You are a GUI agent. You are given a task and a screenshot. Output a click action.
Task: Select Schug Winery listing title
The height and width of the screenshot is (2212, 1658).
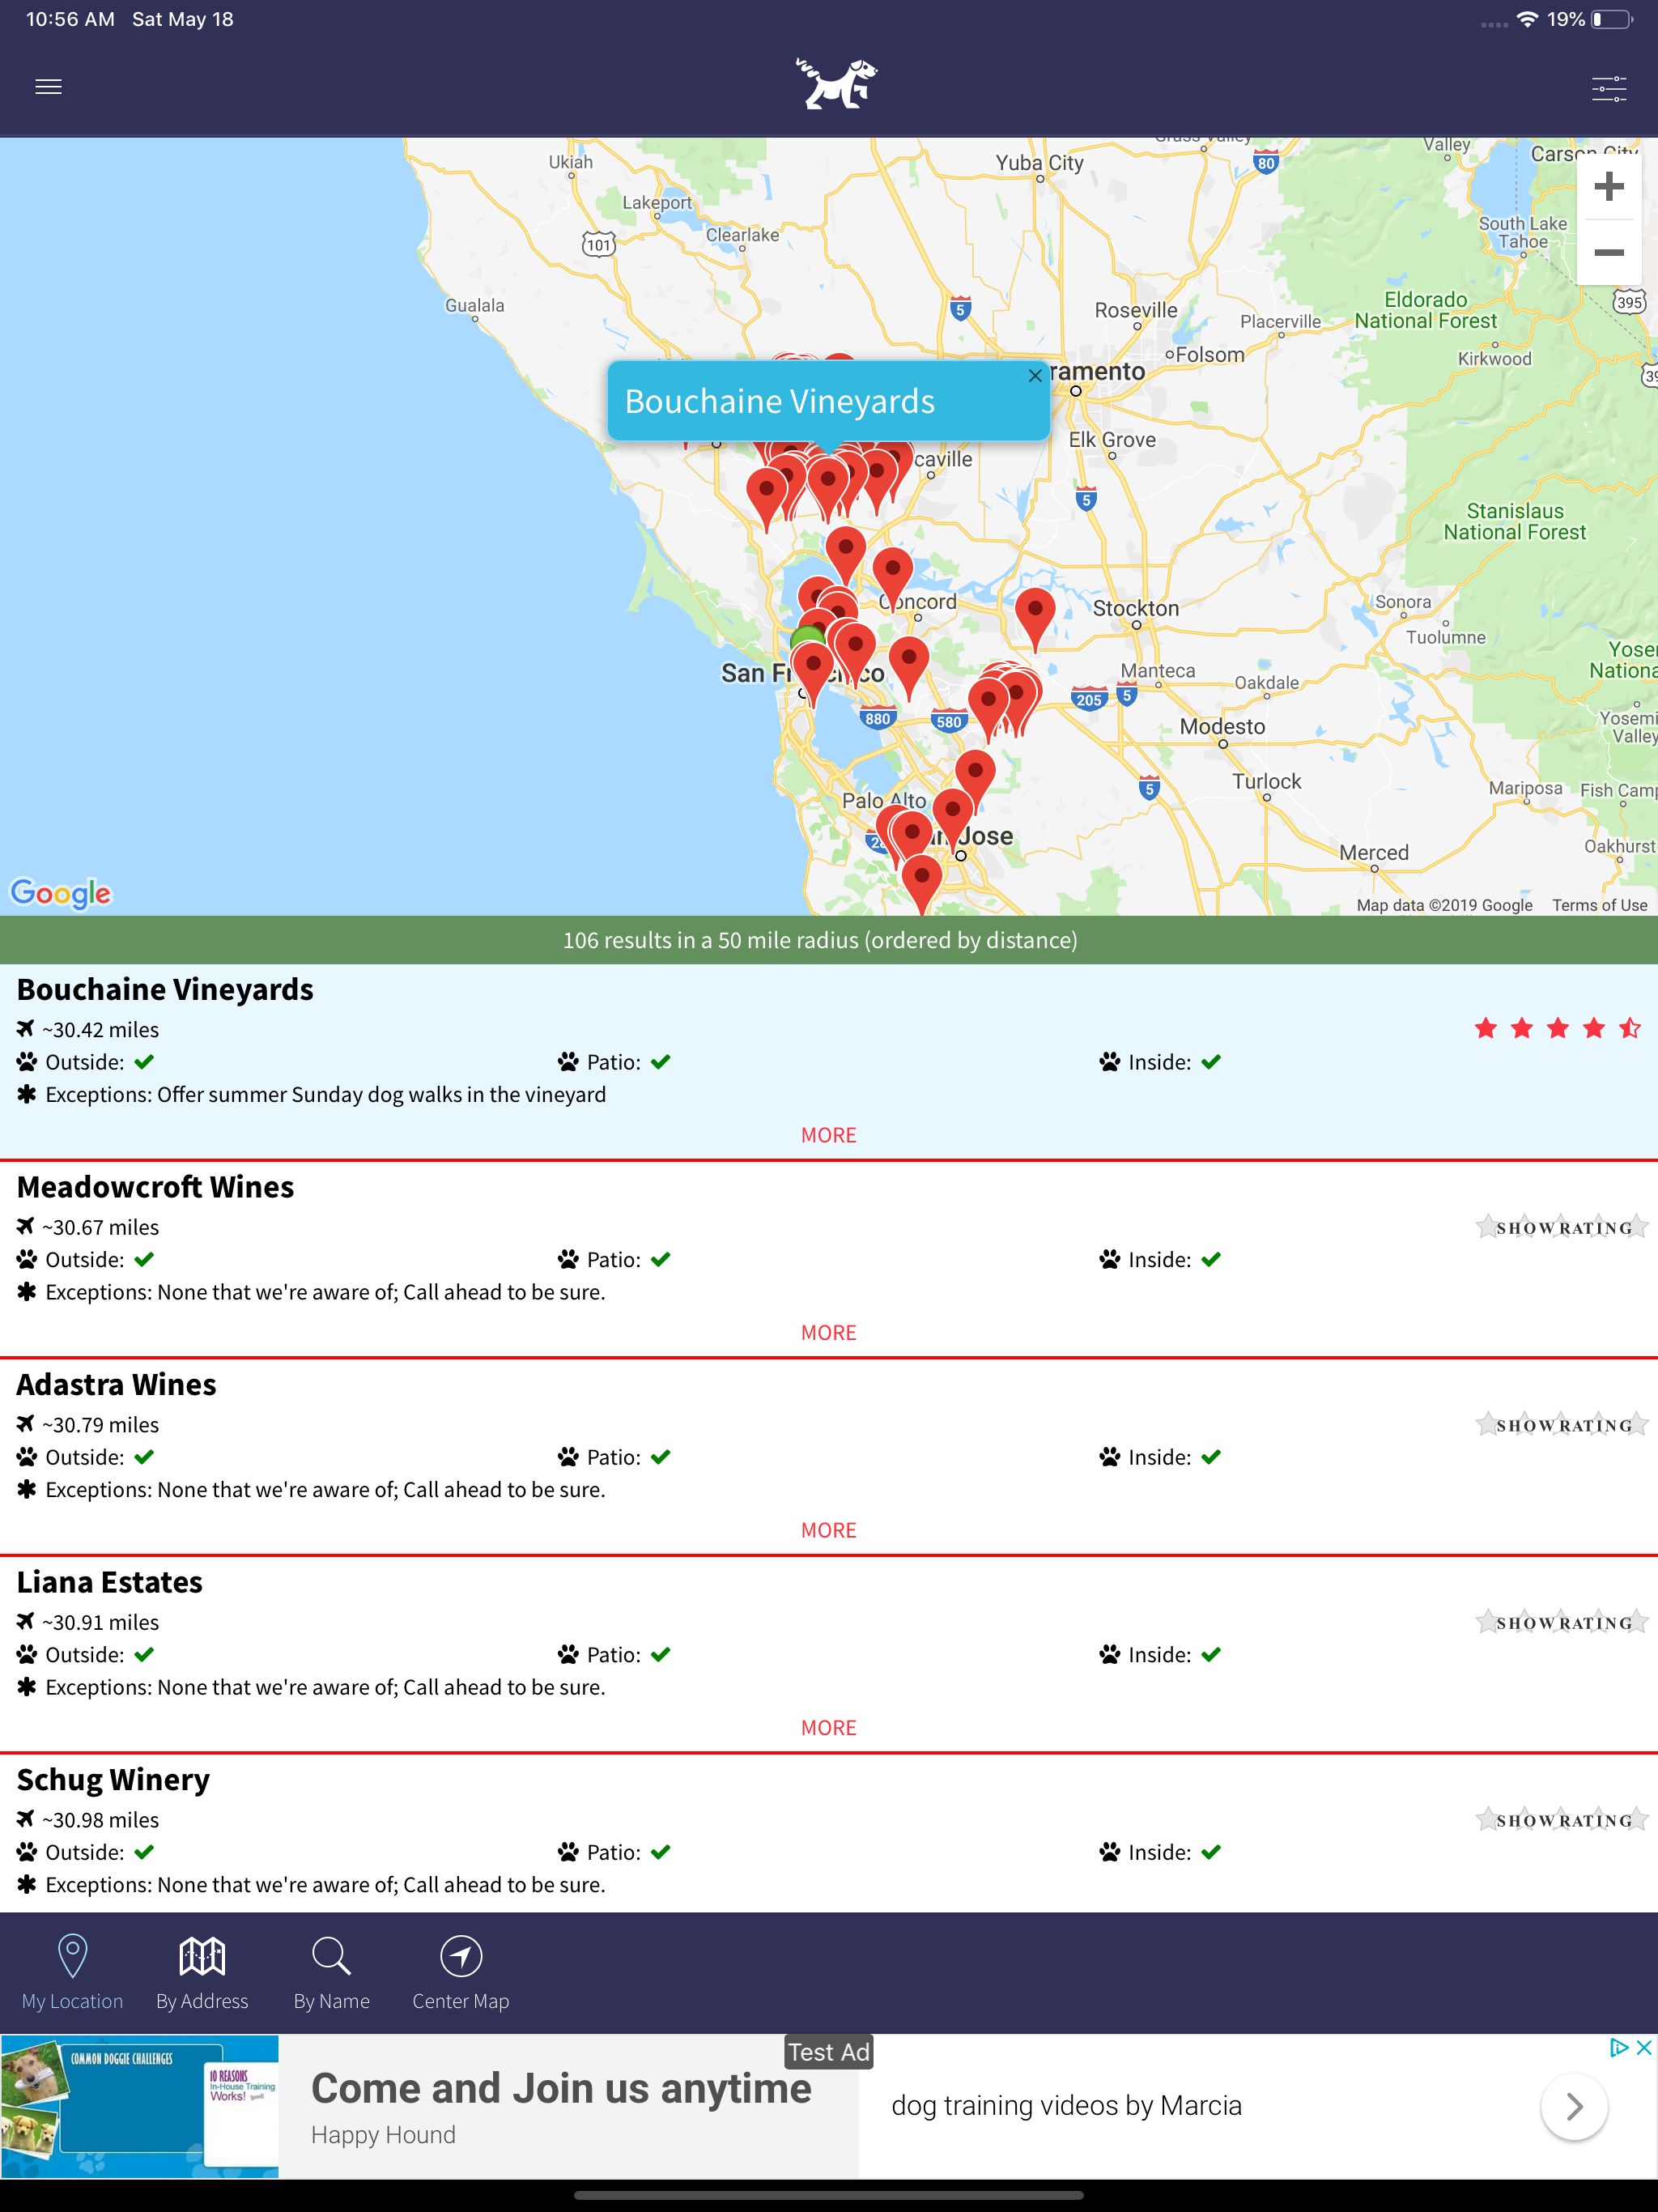(113, 1780)
